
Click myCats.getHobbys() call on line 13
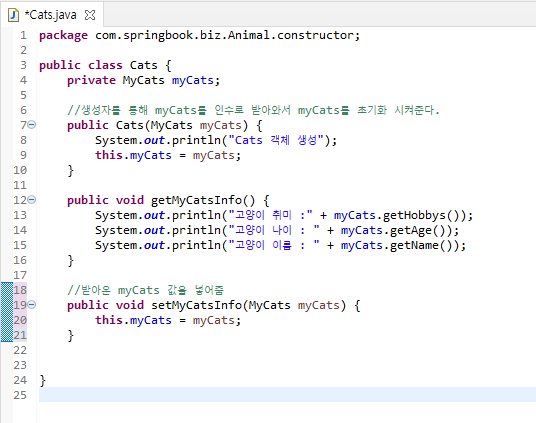[x=400, y=215]
